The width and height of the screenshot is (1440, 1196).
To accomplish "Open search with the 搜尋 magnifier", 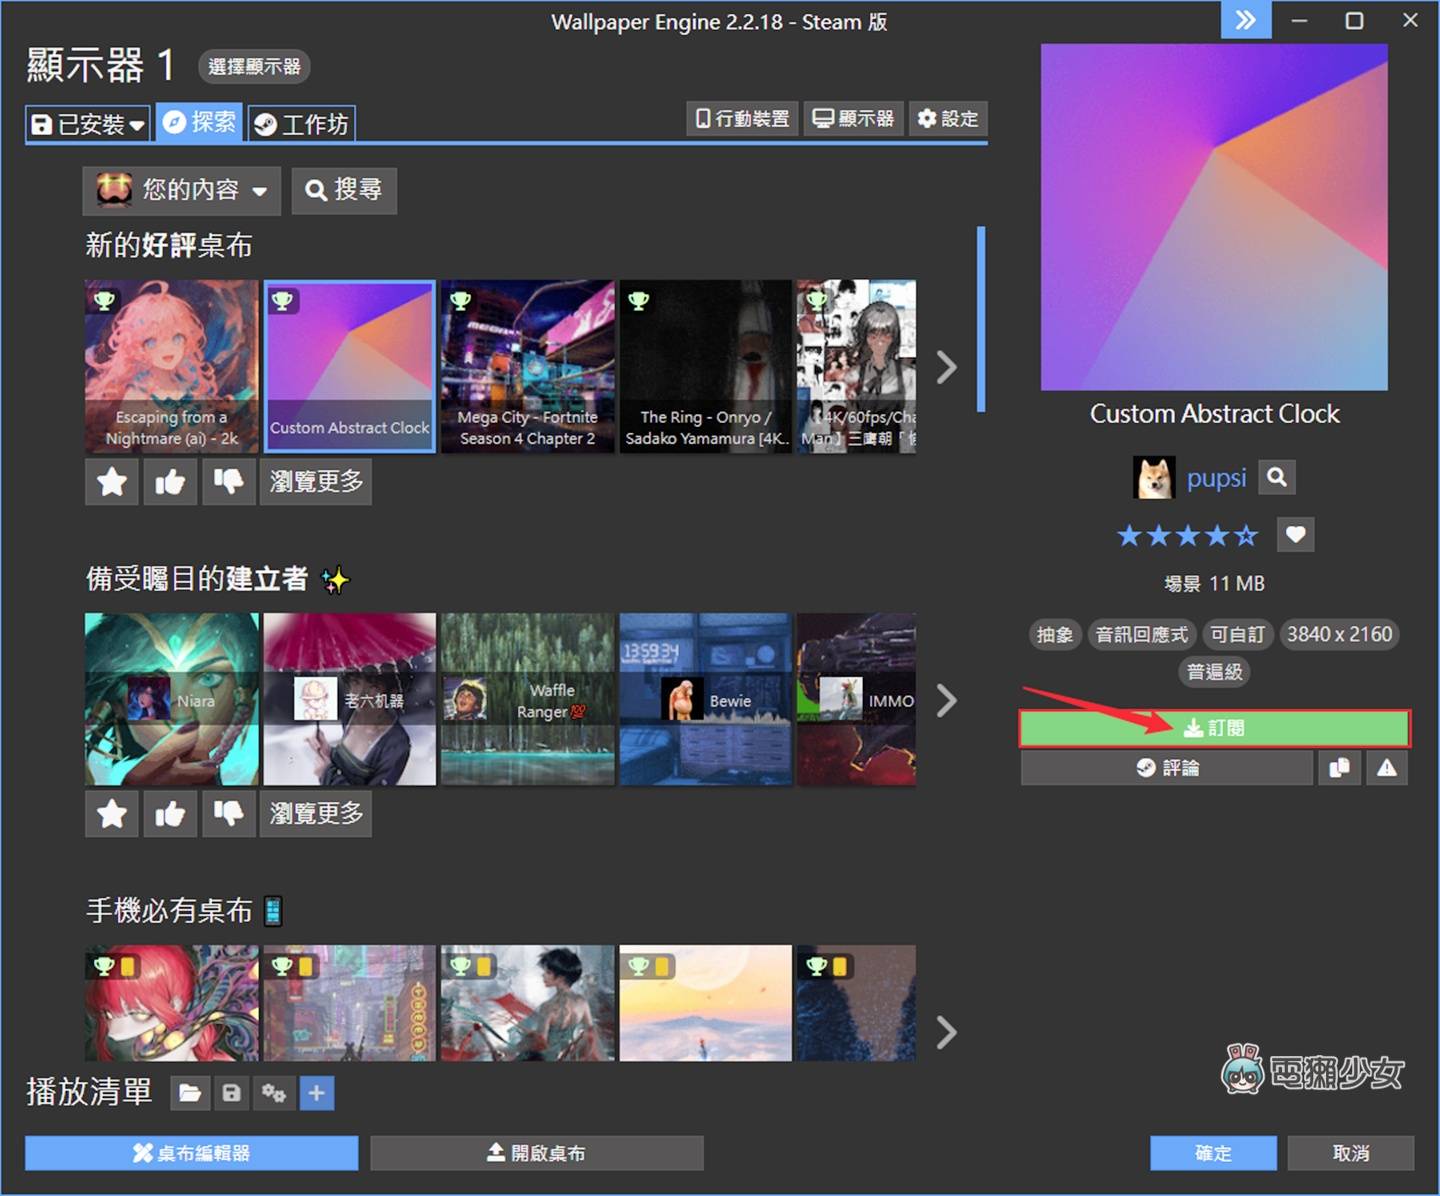I will [x=344, y=190].
